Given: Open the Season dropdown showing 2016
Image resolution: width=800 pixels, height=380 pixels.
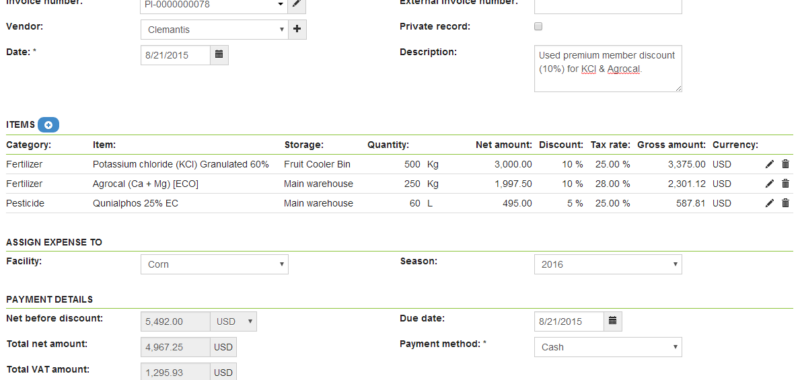Looking at the screenshot, I should 608,264.
